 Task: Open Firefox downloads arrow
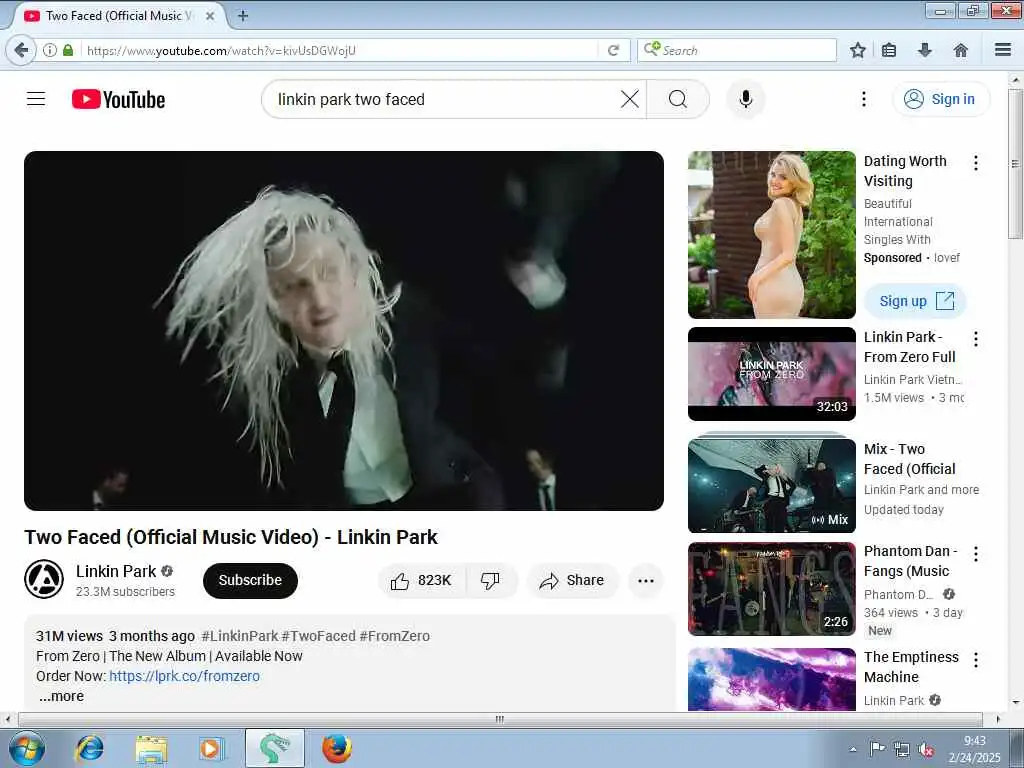click(924, 50)
